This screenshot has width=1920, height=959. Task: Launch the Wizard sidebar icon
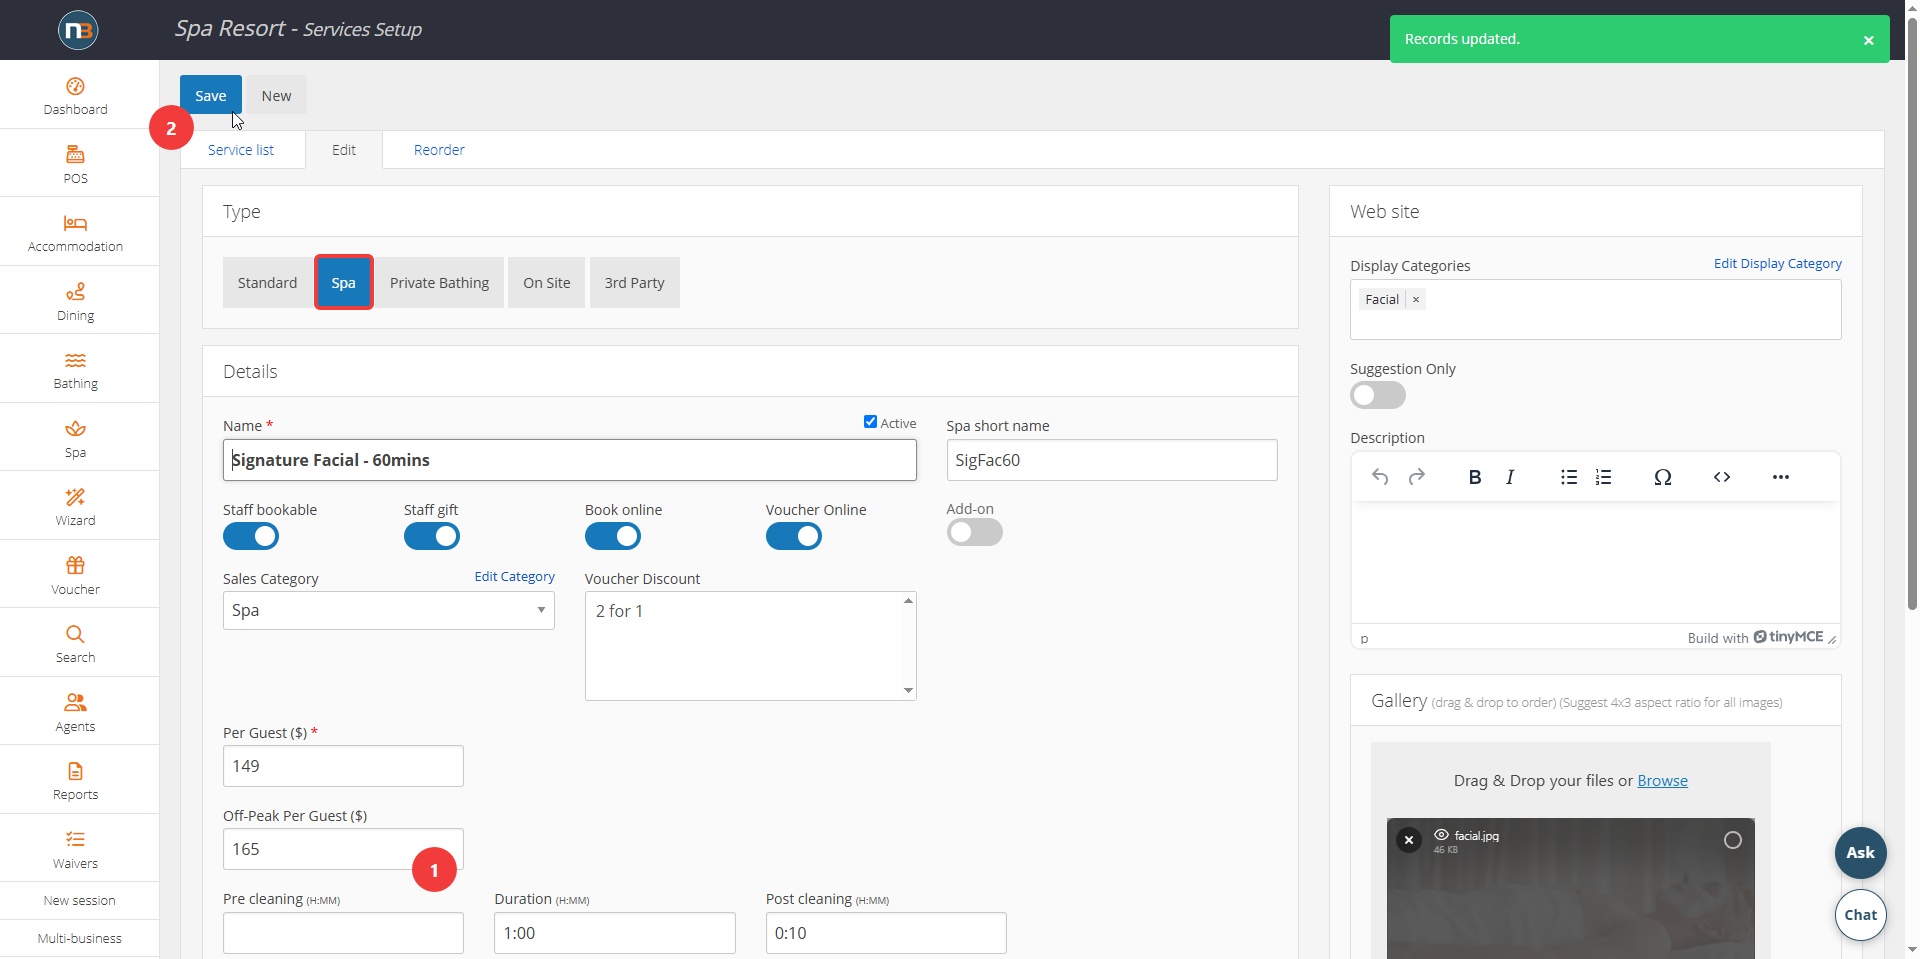point(75,497)
